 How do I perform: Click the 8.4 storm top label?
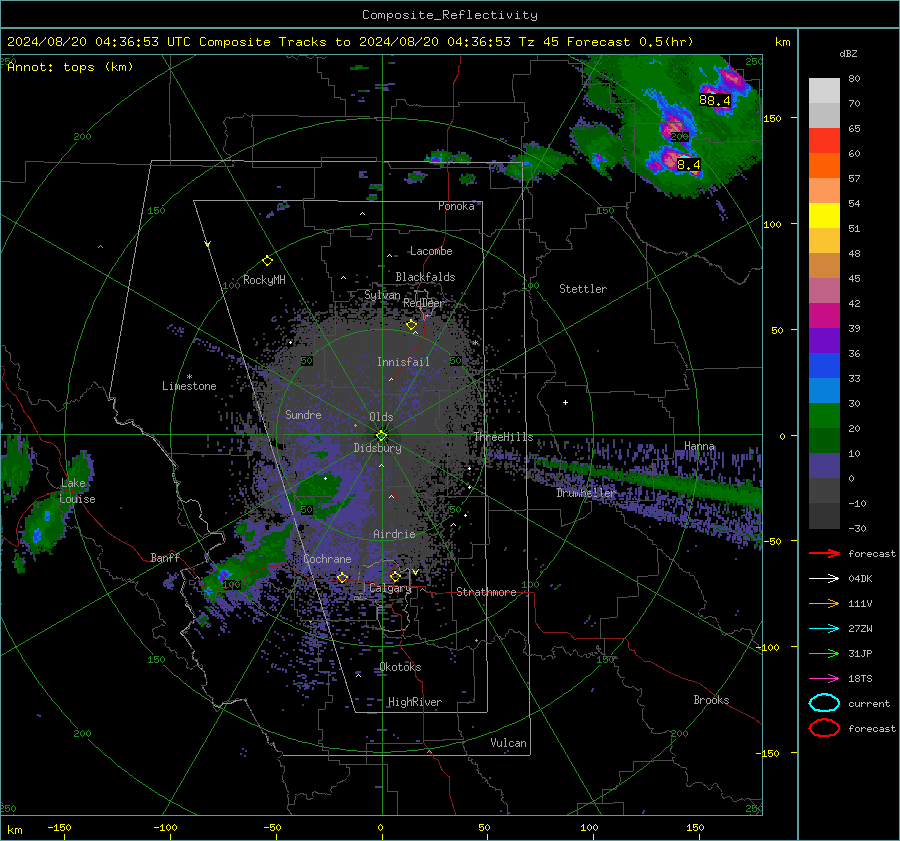[688, 165]
